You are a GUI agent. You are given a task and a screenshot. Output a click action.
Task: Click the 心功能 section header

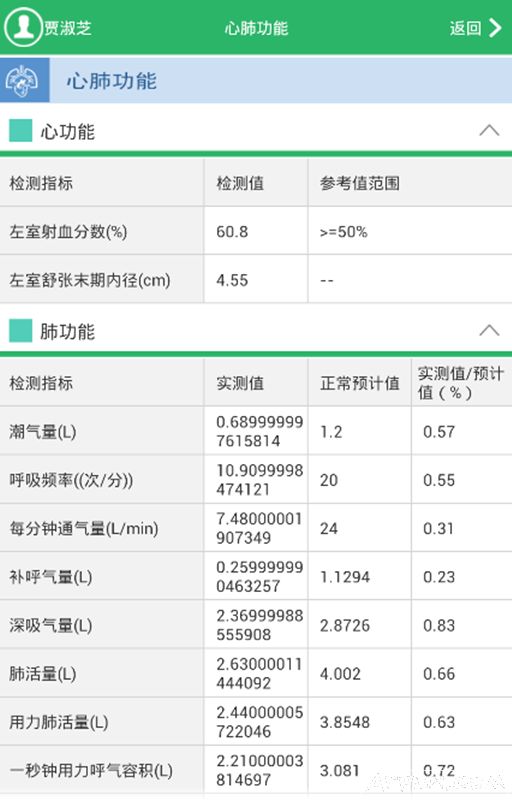256,131
